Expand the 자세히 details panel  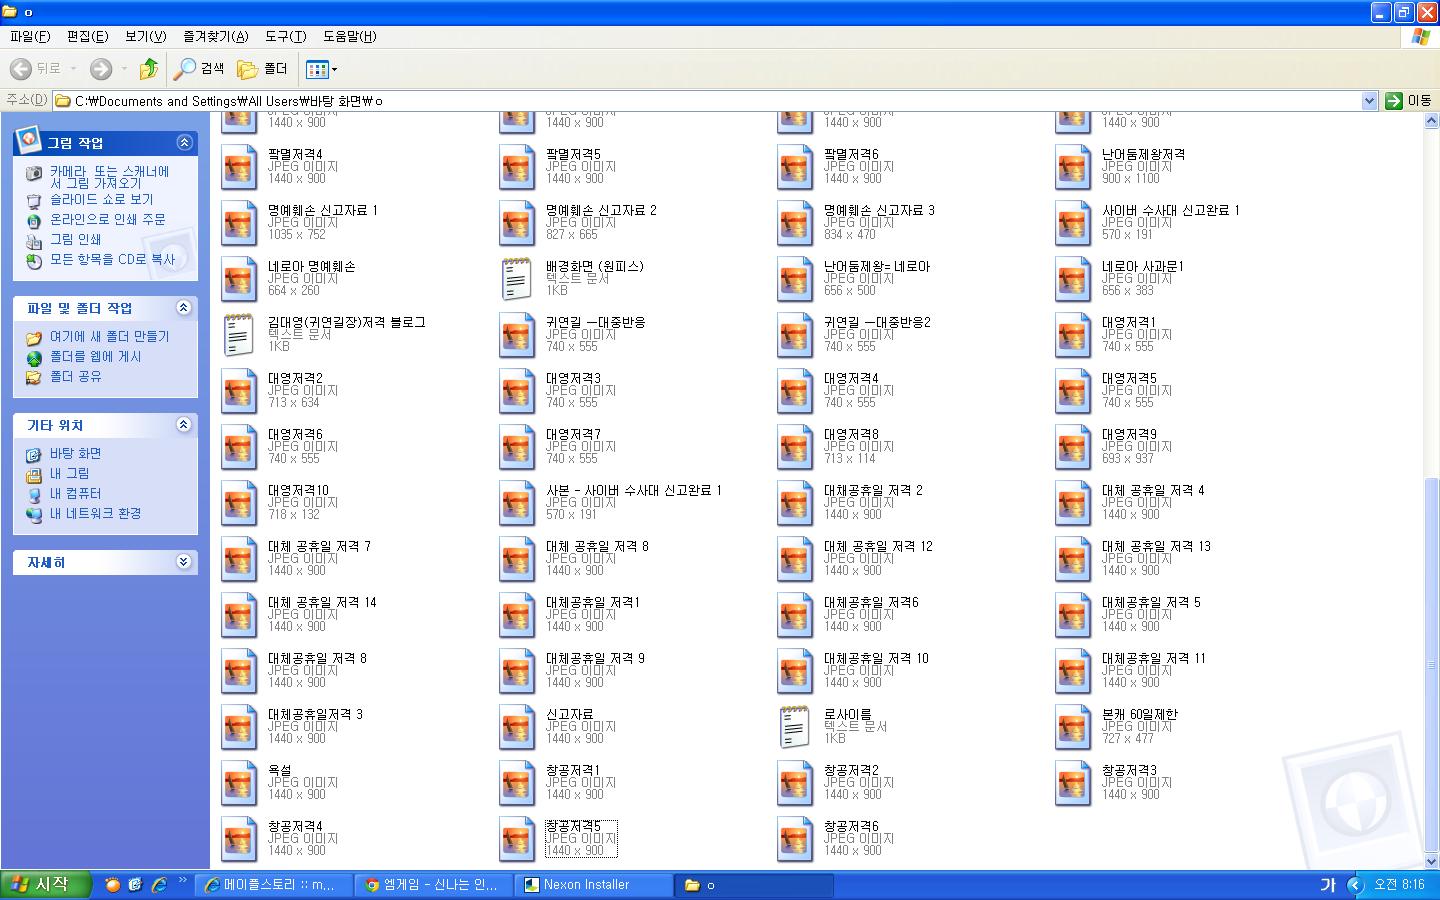[183, 561]
